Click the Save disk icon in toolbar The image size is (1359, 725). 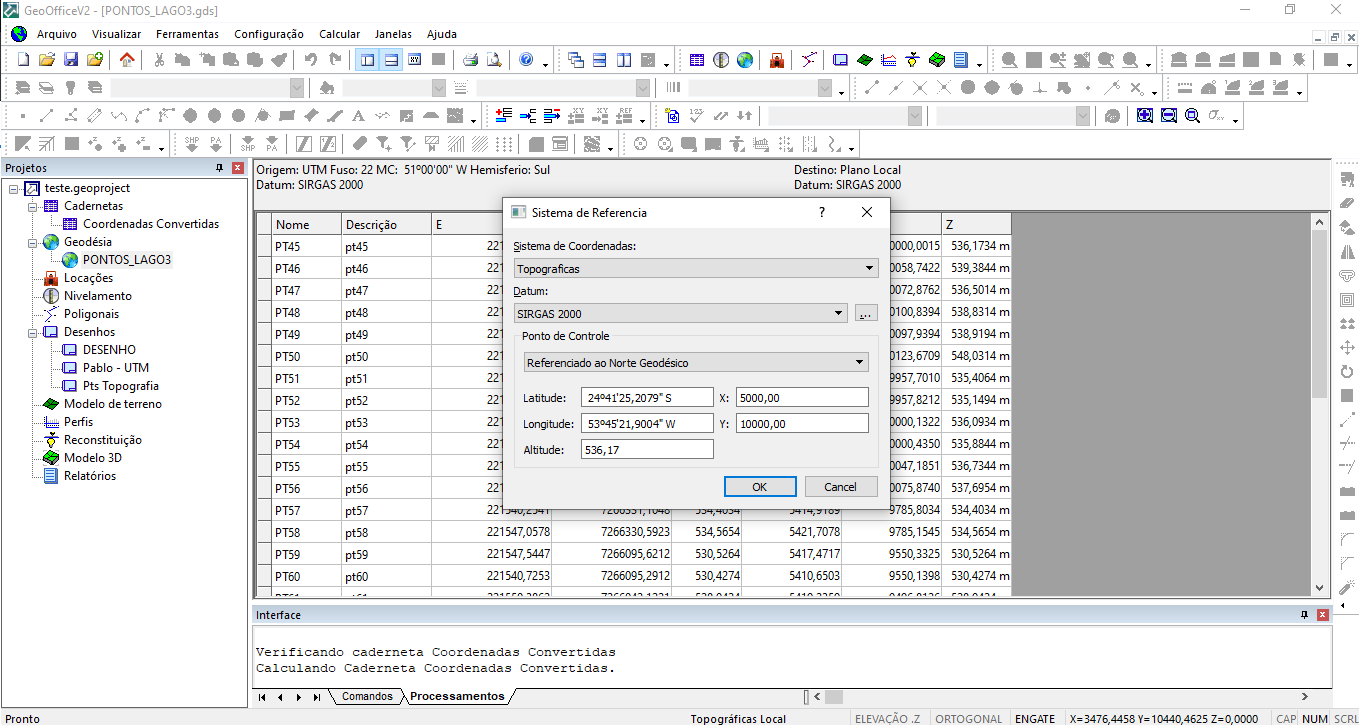tap(71, 60)
